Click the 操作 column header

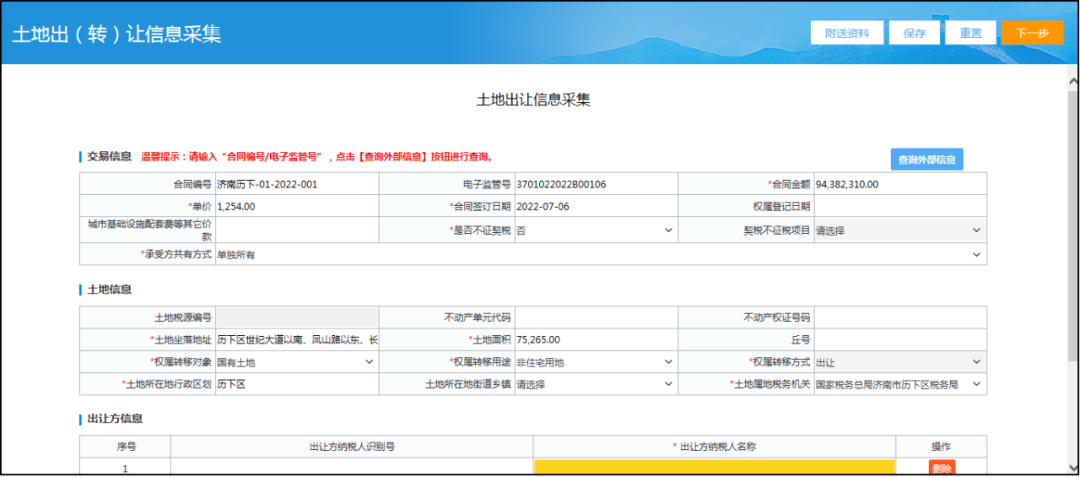[x=941, y=447]
